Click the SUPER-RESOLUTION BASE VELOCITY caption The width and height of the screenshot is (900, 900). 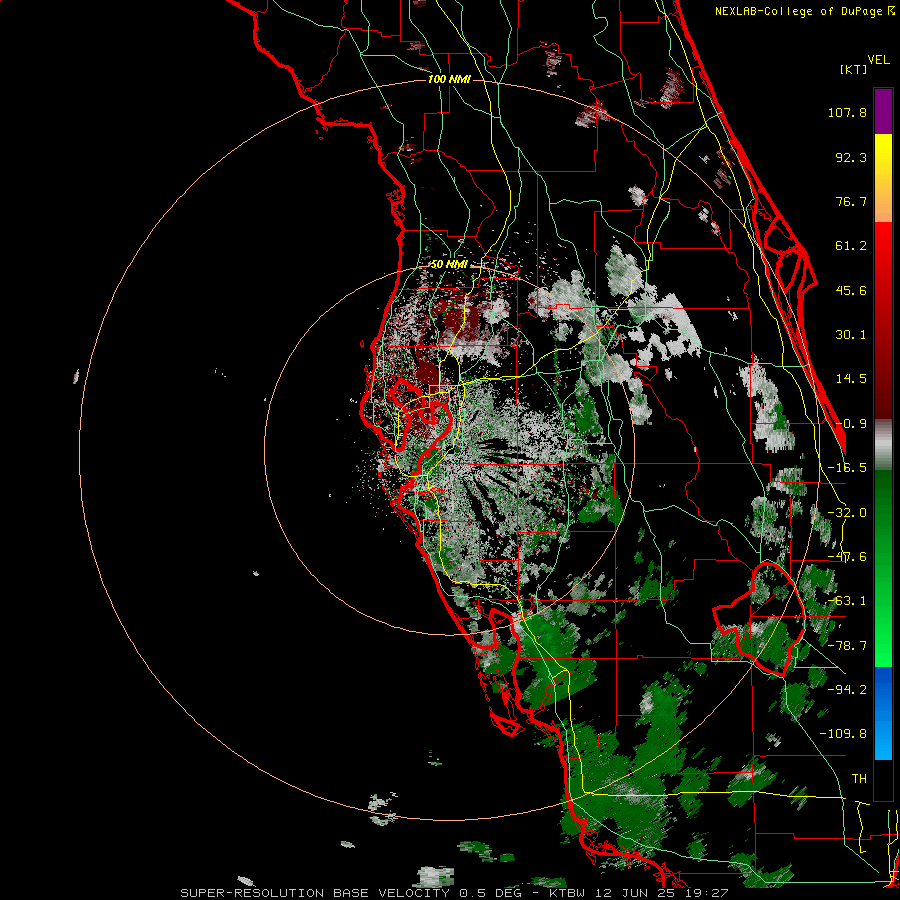point(315,893)
